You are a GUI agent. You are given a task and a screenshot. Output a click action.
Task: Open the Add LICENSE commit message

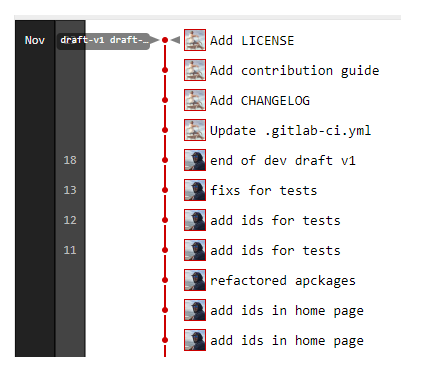click(252, 41)
